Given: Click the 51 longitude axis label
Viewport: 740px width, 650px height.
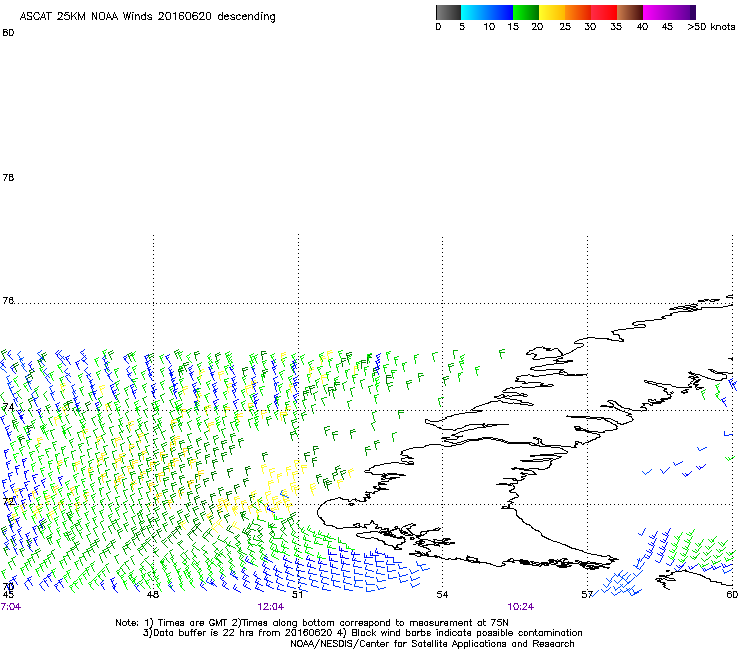Looking at the screenshot, I should click(x=297, y=595).
